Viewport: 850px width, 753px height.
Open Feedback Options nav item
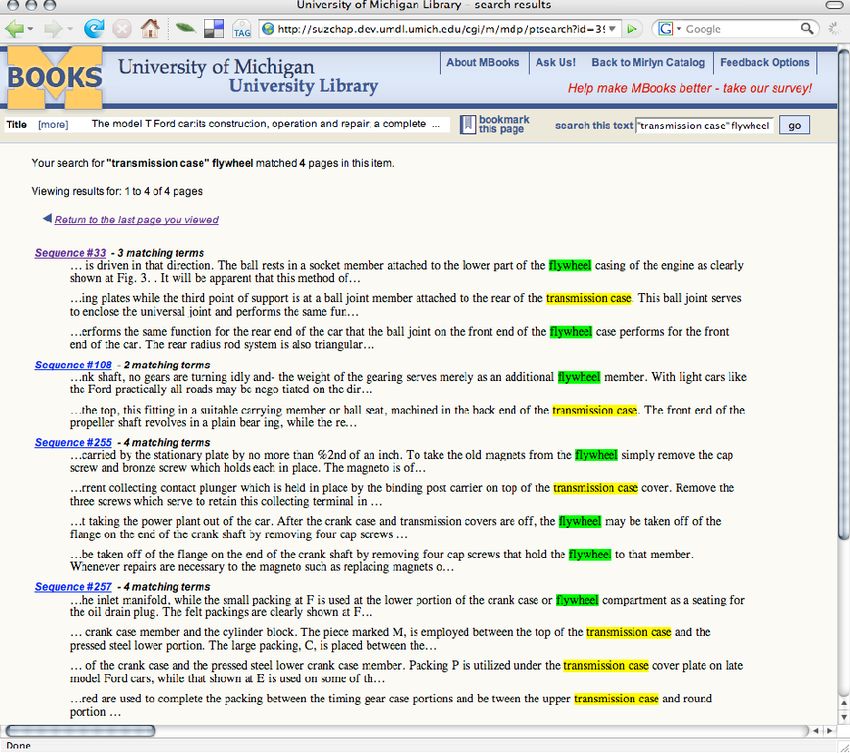764,62
